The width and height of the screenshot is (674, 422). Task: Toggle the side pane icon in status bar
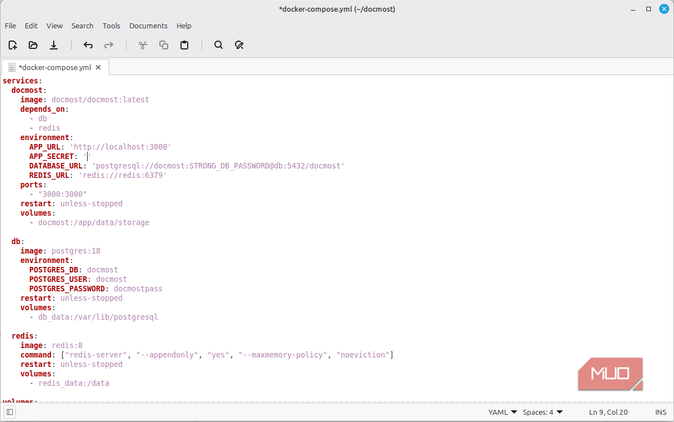tap(9, 412)
